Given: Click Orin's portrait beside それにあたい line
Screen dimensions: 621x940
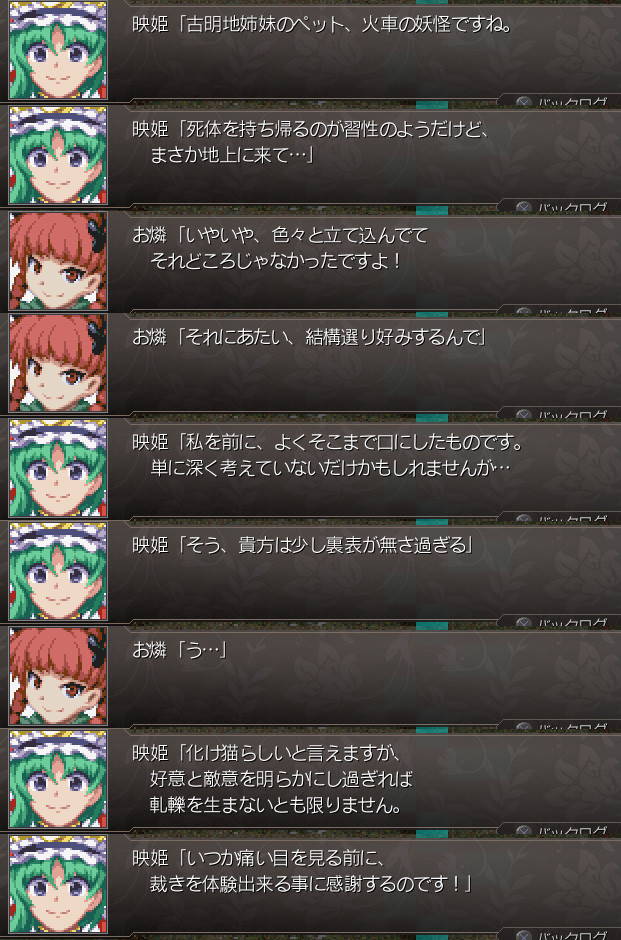Looking at the screenshot, I should point(58,364).
